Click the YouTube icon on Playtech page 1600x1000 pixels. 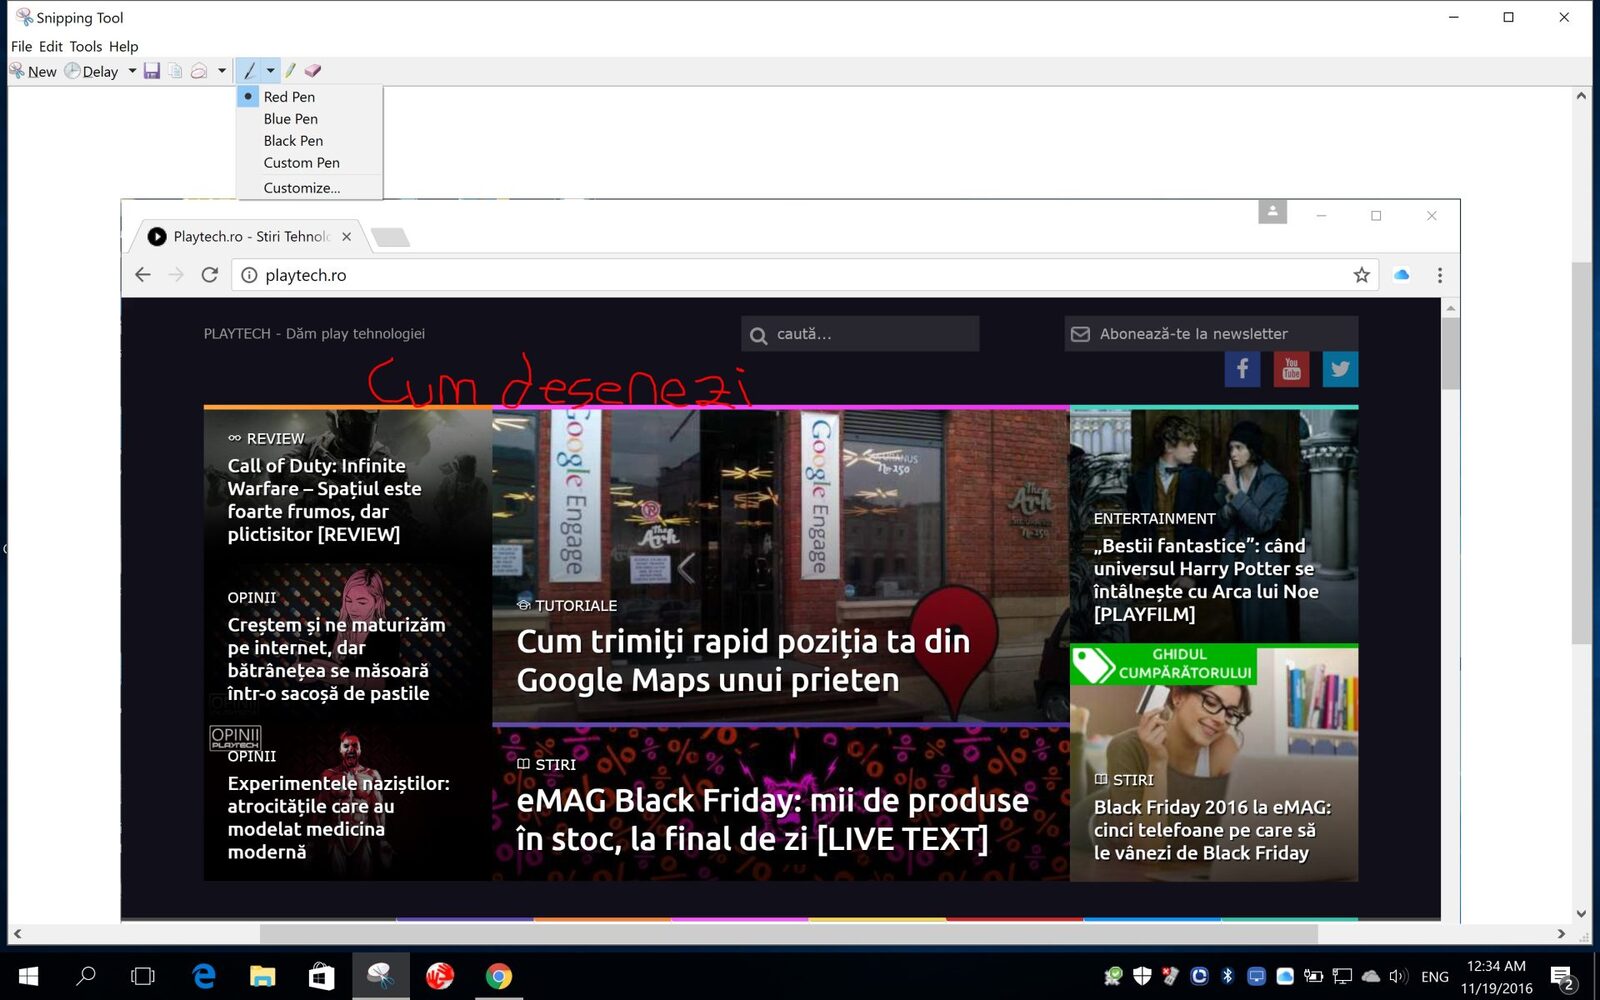(1291, 369)
